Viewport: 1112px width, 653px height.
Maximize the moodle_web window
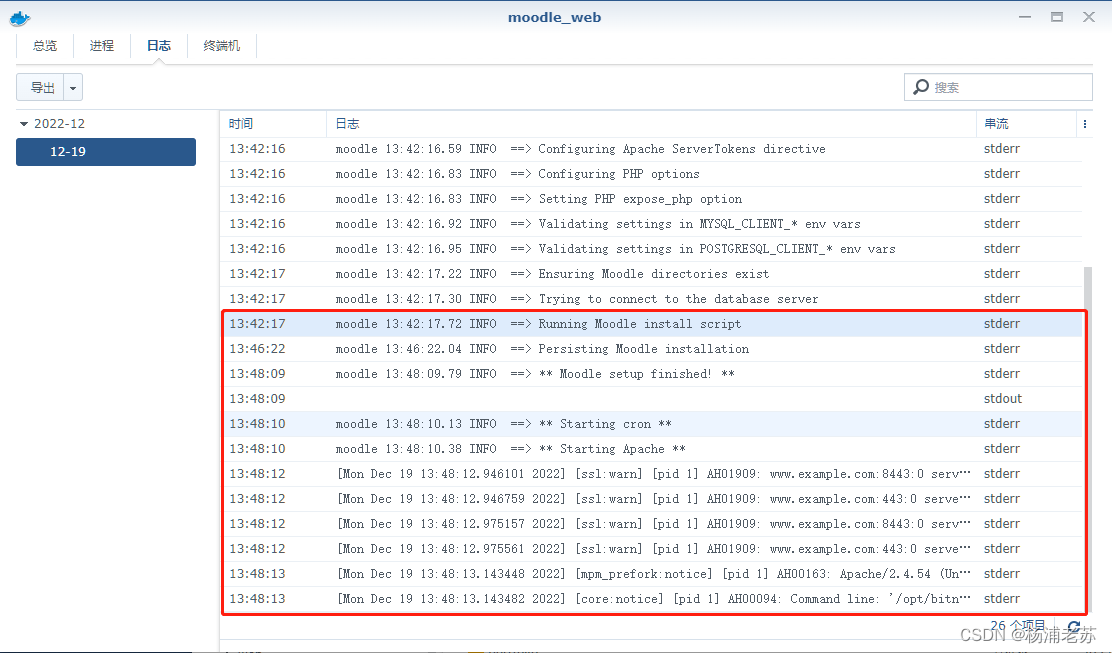(x=1057, y=17)
